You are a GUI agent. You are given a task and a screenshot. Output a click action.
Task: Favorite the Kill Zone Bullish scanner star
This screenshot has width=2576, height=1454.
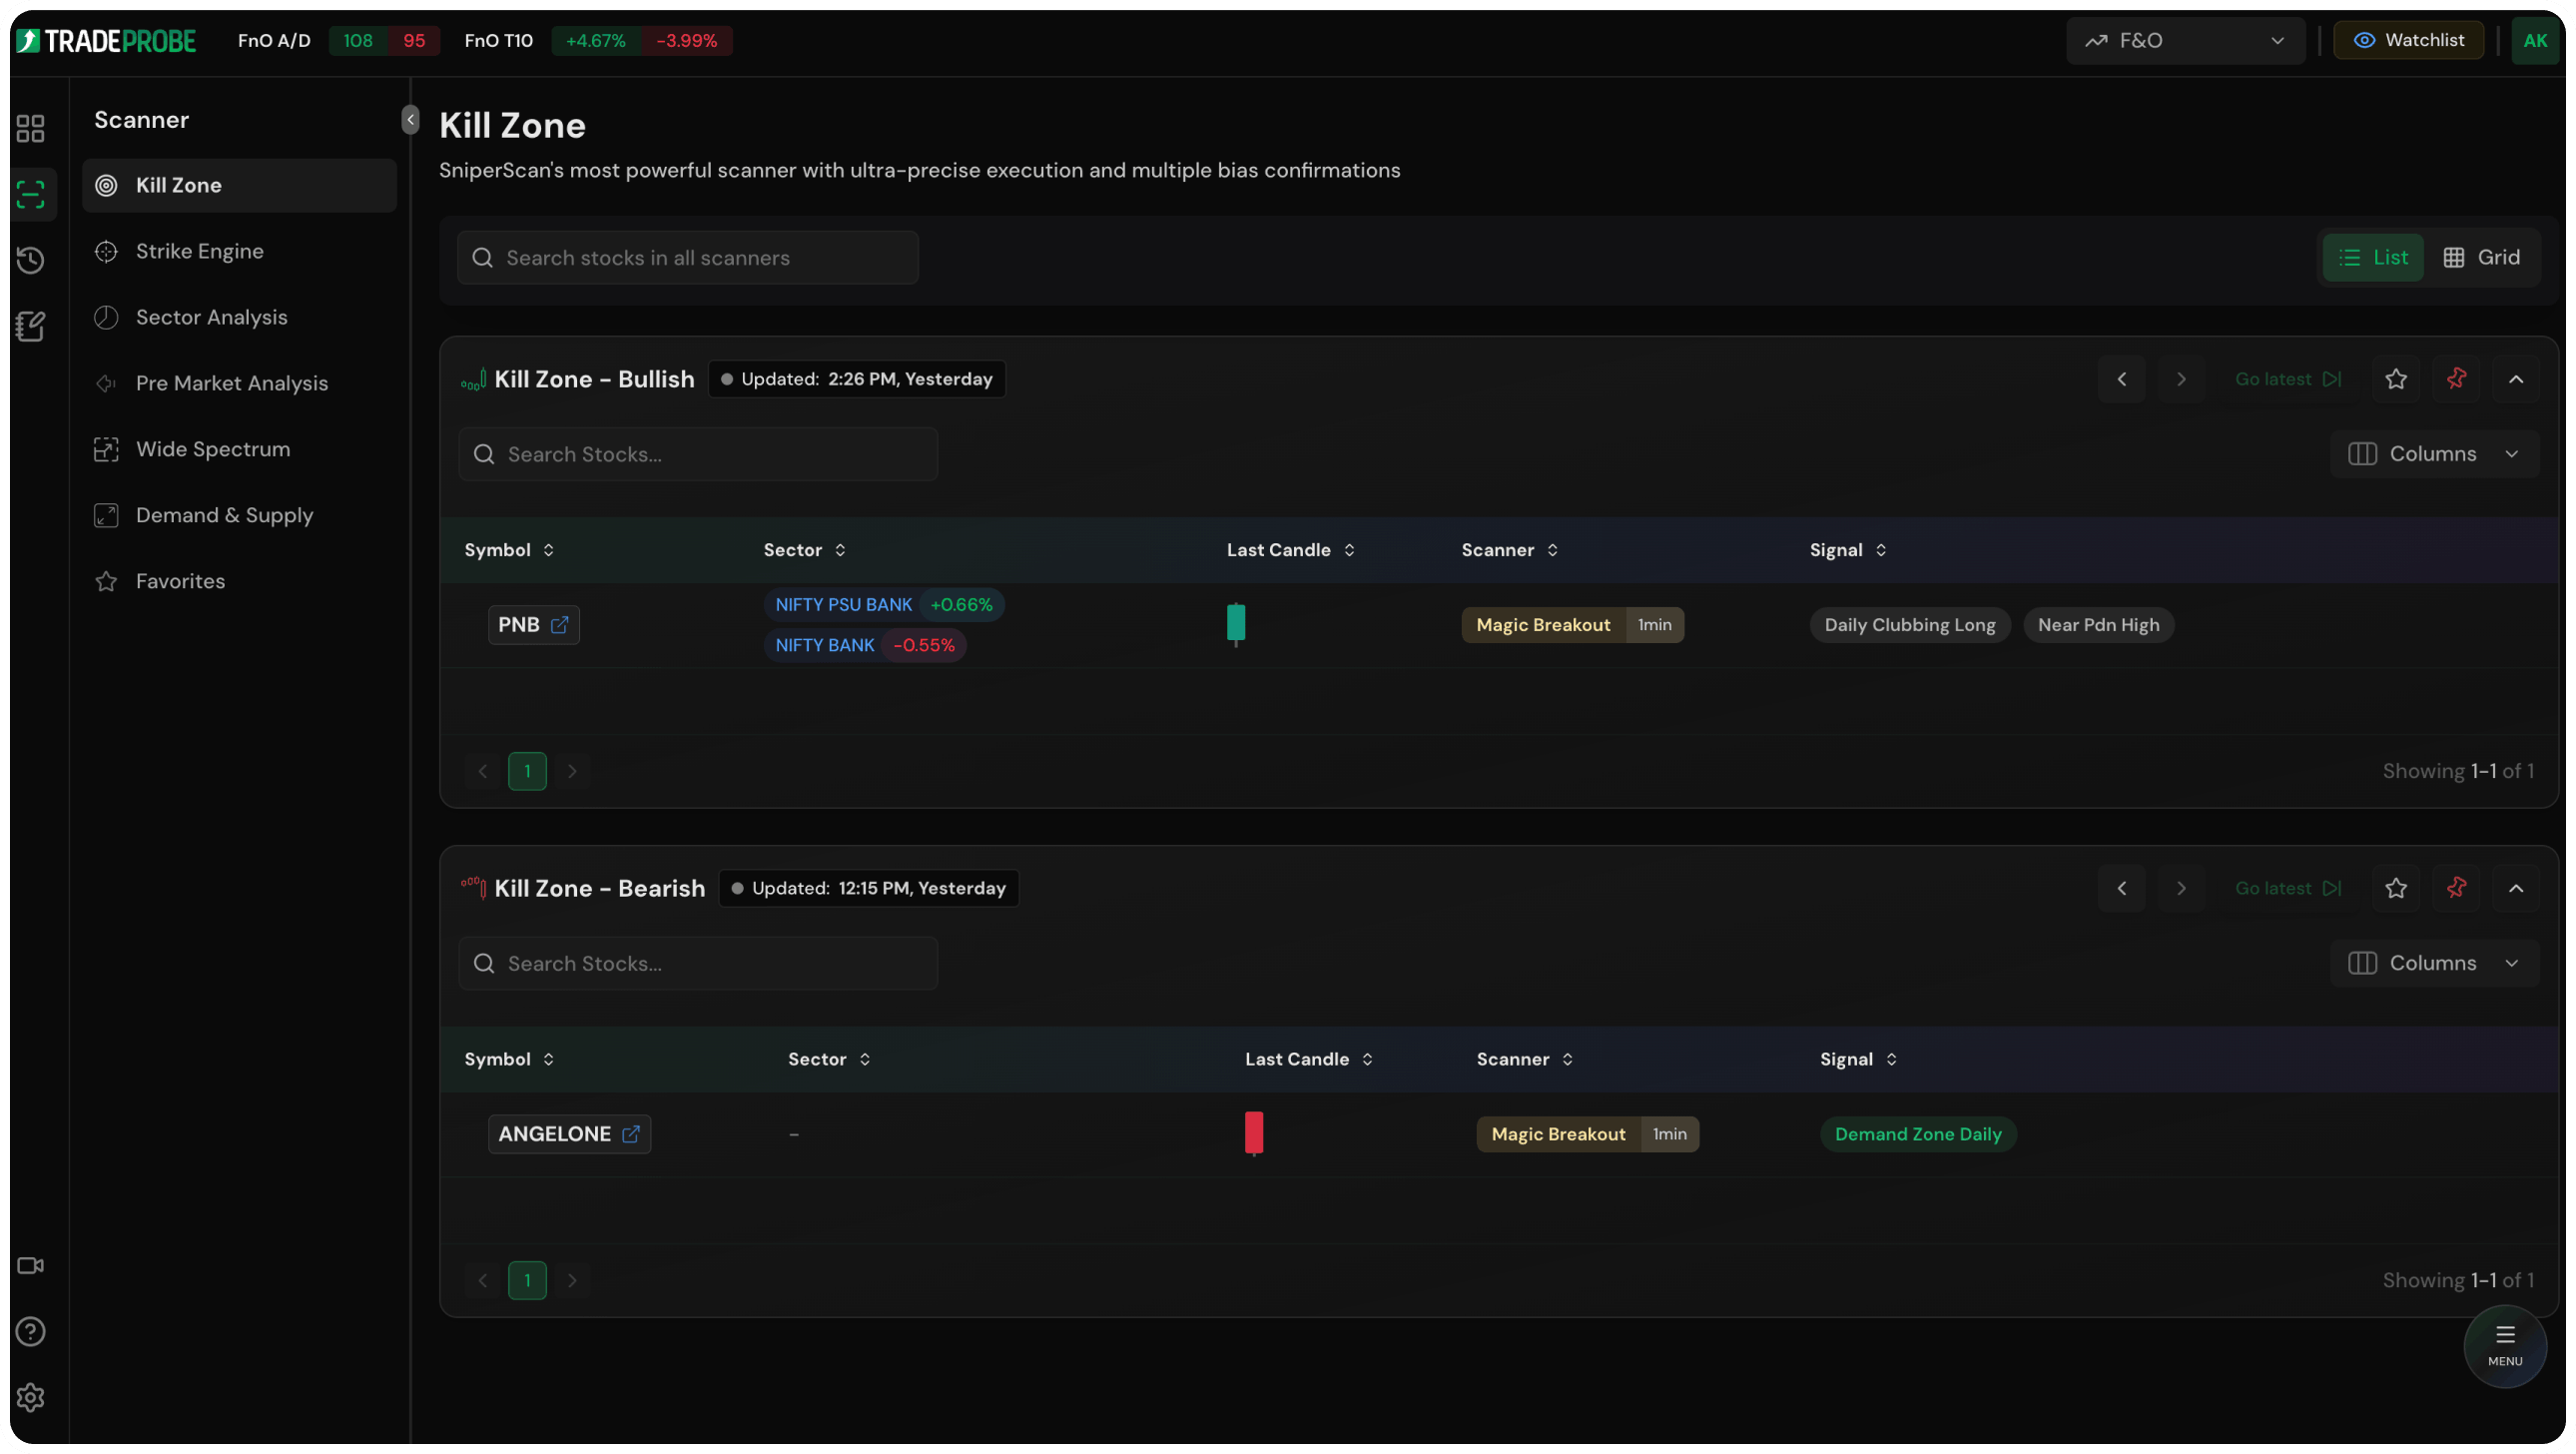pyautogui.click(x=2396, y=379)
